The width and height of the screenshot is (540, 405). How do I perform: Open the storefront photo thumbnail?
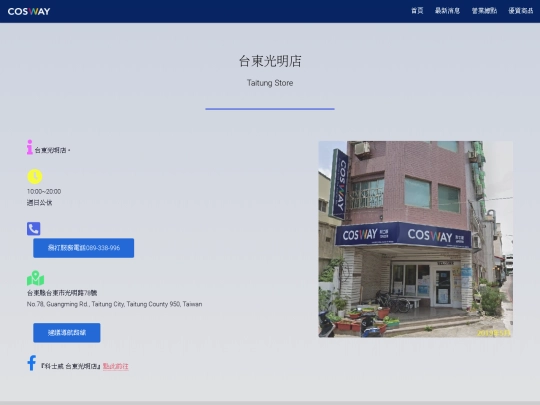(416, 239)
